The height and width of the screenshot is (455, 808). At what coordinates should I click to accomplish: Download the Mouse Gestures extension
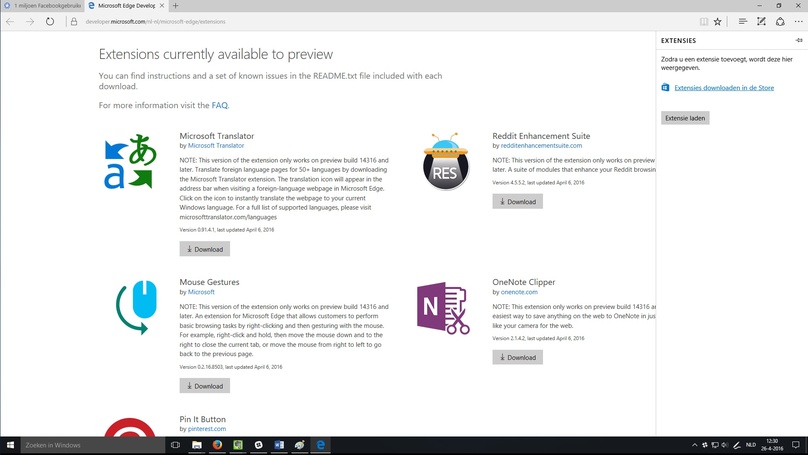(205, 385)
